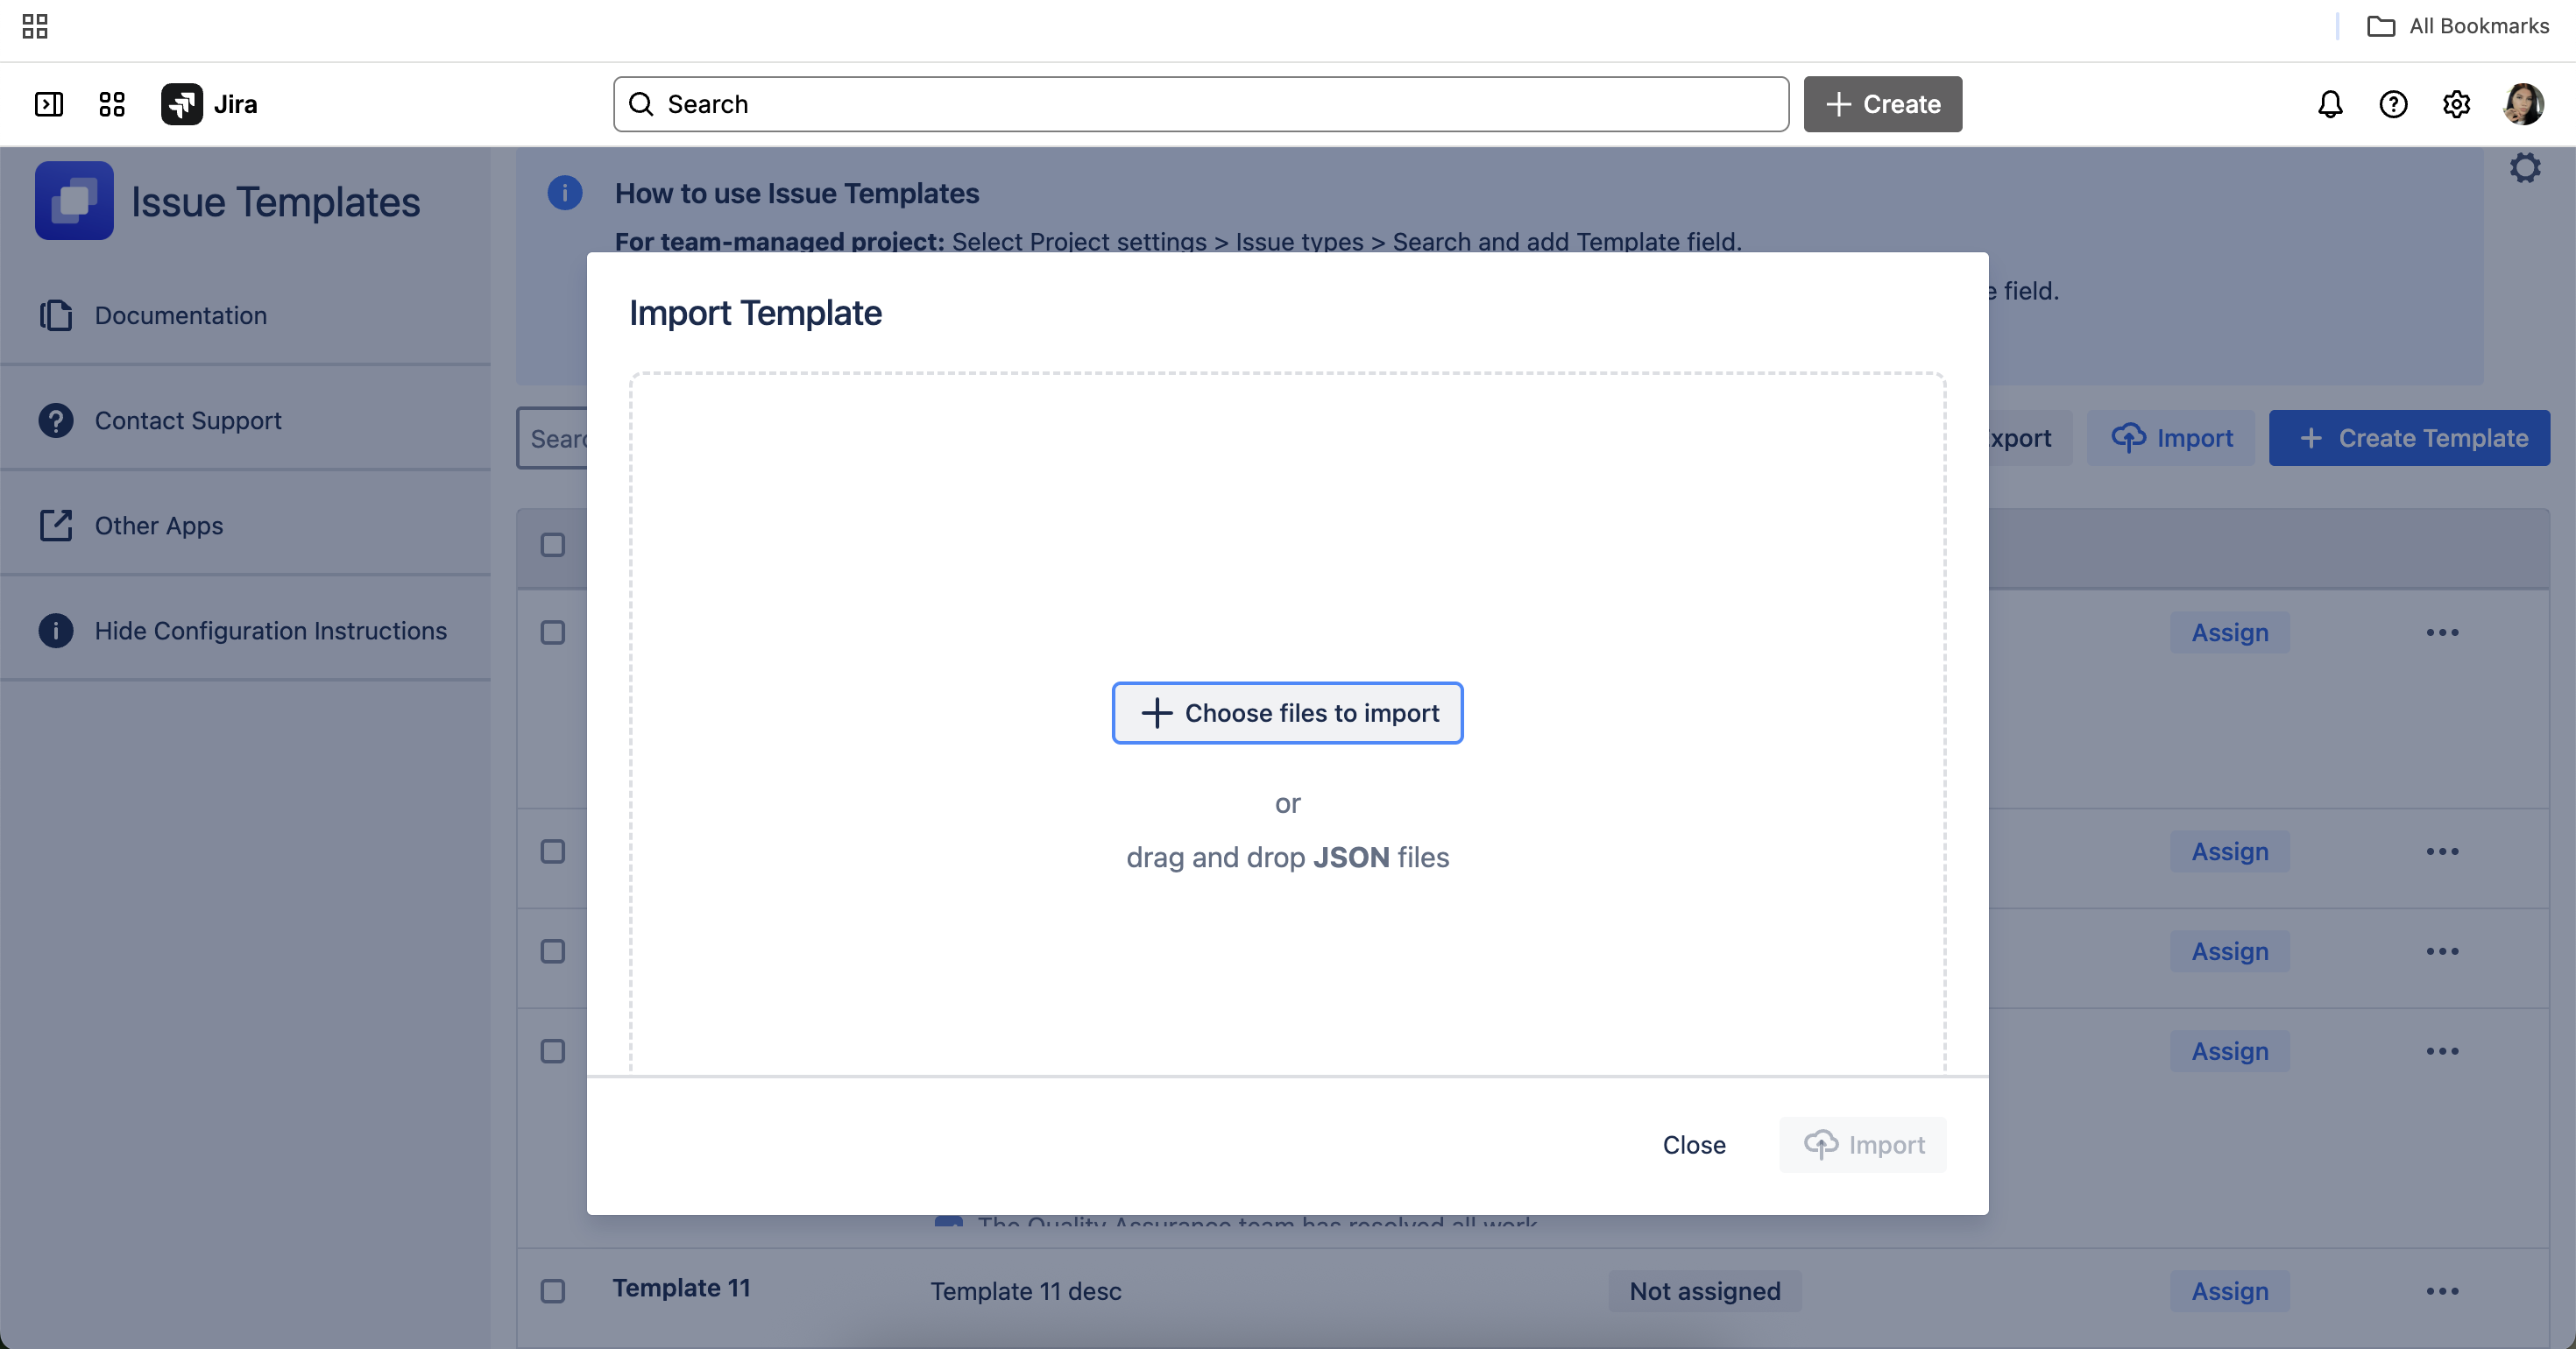The height and width of the screenshot is (1349, 2576).
Task: Toggle the select-all checkbox in the table header
Action: pos(551,545)
